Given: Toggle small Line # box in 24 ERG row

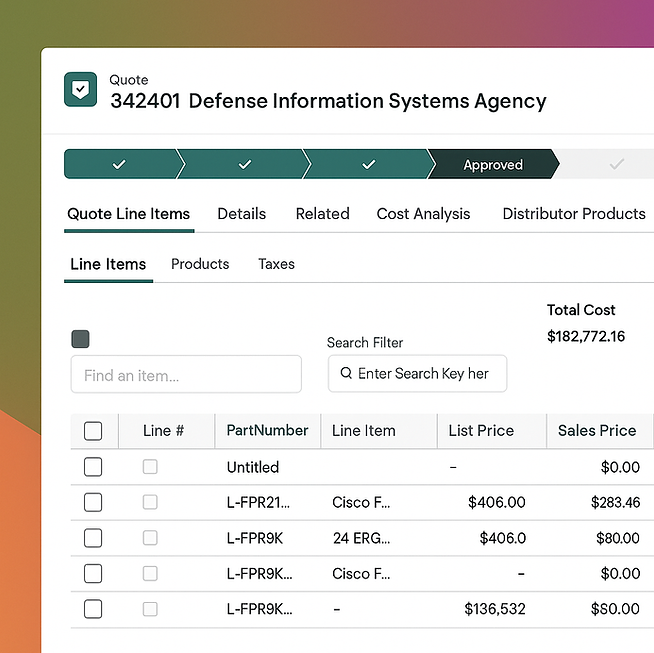Looking at the screenshot, I should [150, 538].
